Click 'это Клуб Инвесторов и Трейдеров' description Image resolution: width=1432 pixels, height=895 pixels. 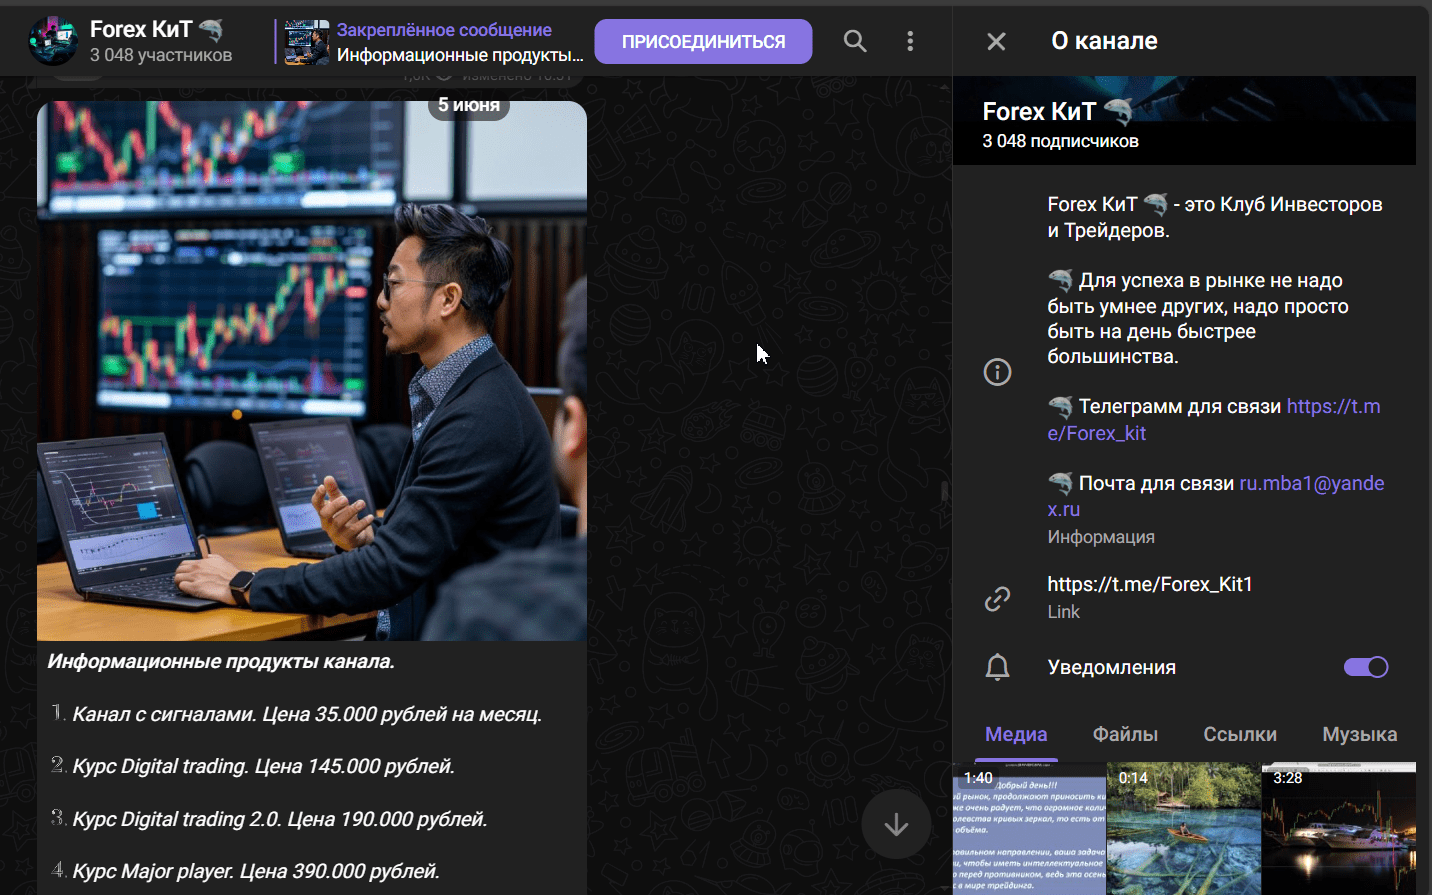[x=1215, y=217]
